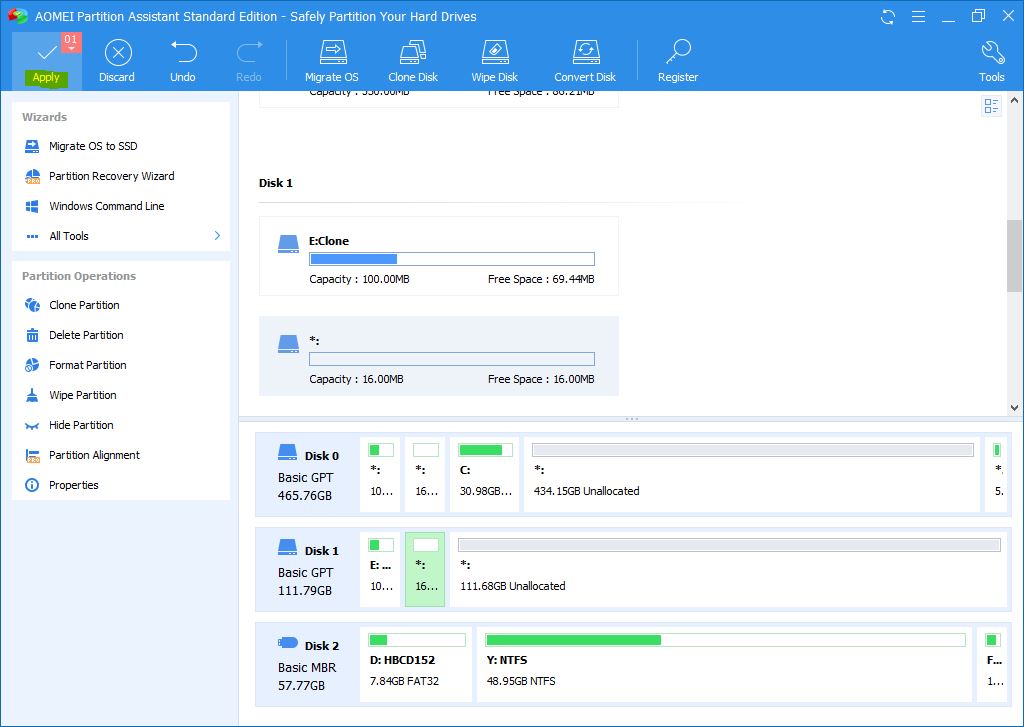Discard pending changes in toolbar
Image resolution: width=1024 pixels, height=727 pixels.
coord(117,61)
